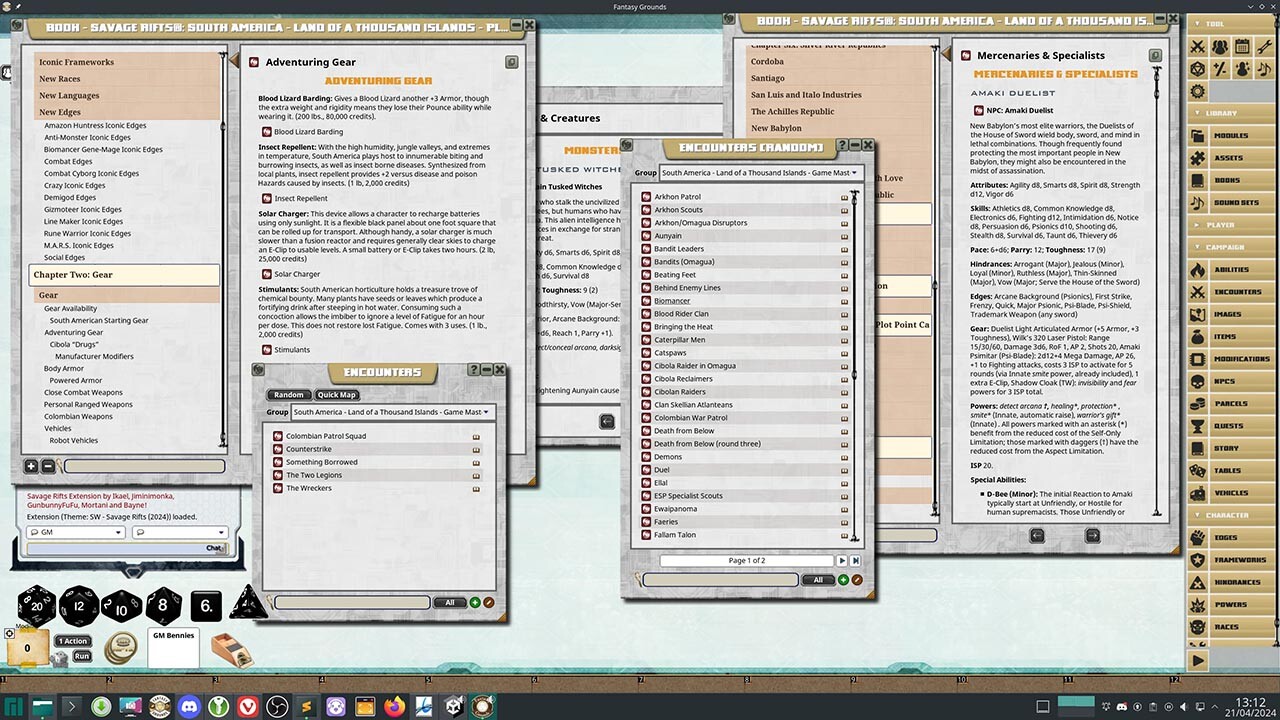
Task: Toggle the Run mode button
Action: [x=81, y=657]
